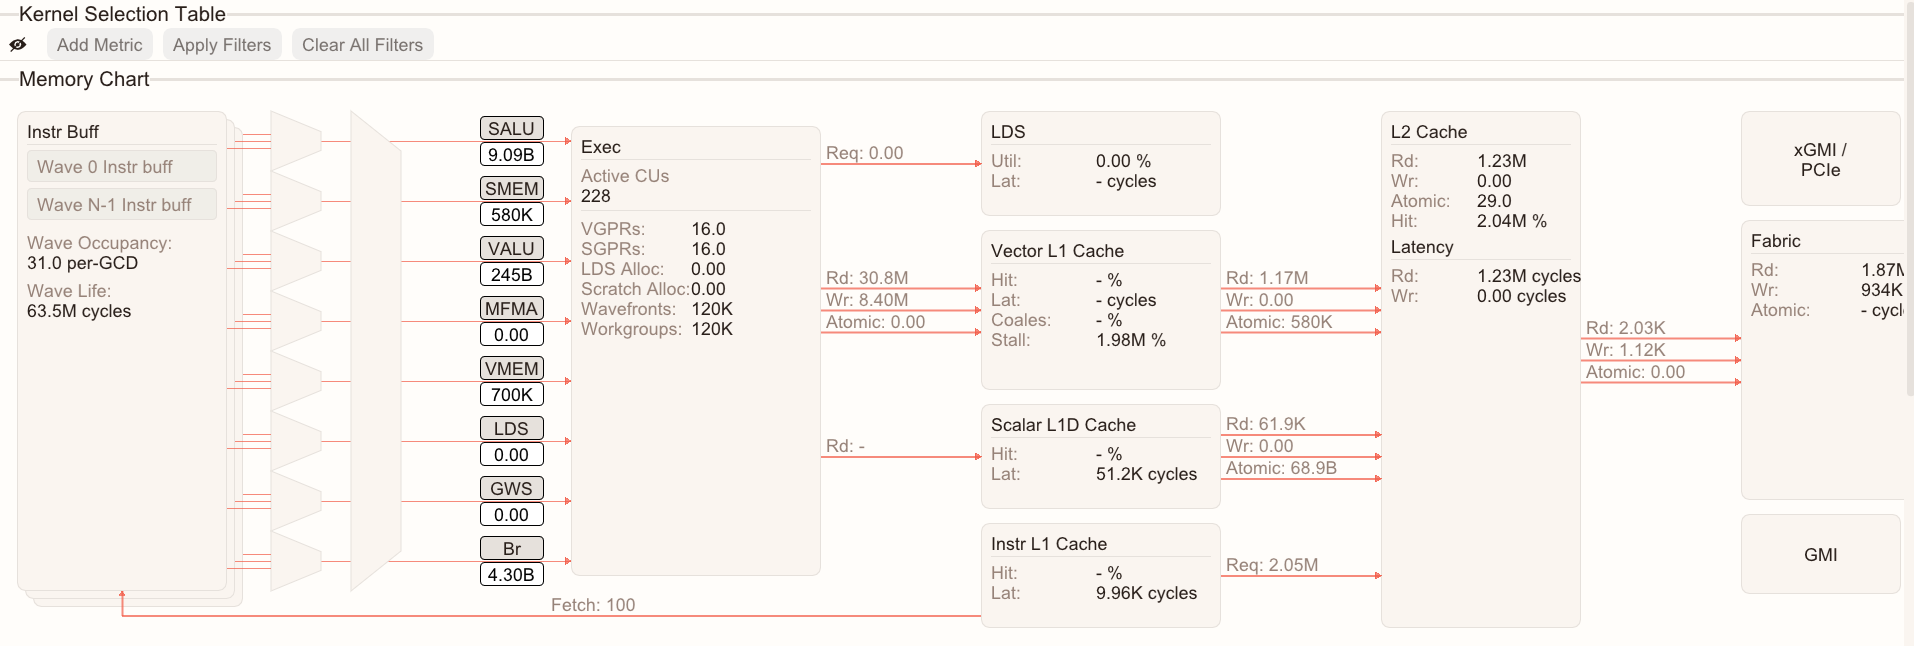The width and height of the screenshot is (1914, 646).
Task: Click the 9.09B SALU value box
Action: 511,155
